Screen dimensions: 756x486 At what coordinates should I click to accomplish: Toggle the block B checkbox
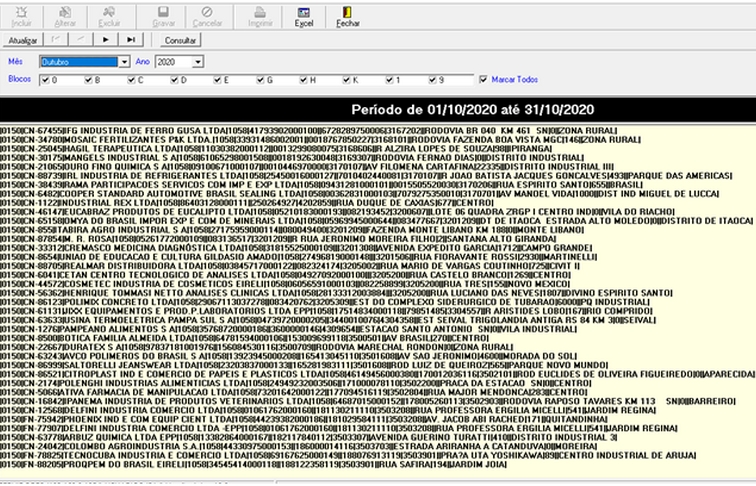point(88,80)
